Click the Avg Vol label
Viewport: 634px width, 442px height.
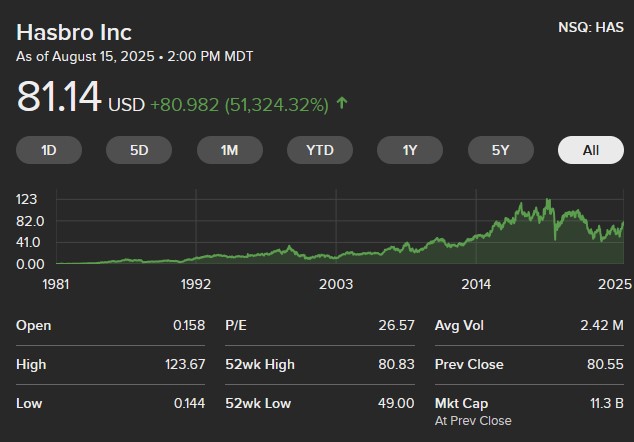pyautogui.click(x=461, y=325)
